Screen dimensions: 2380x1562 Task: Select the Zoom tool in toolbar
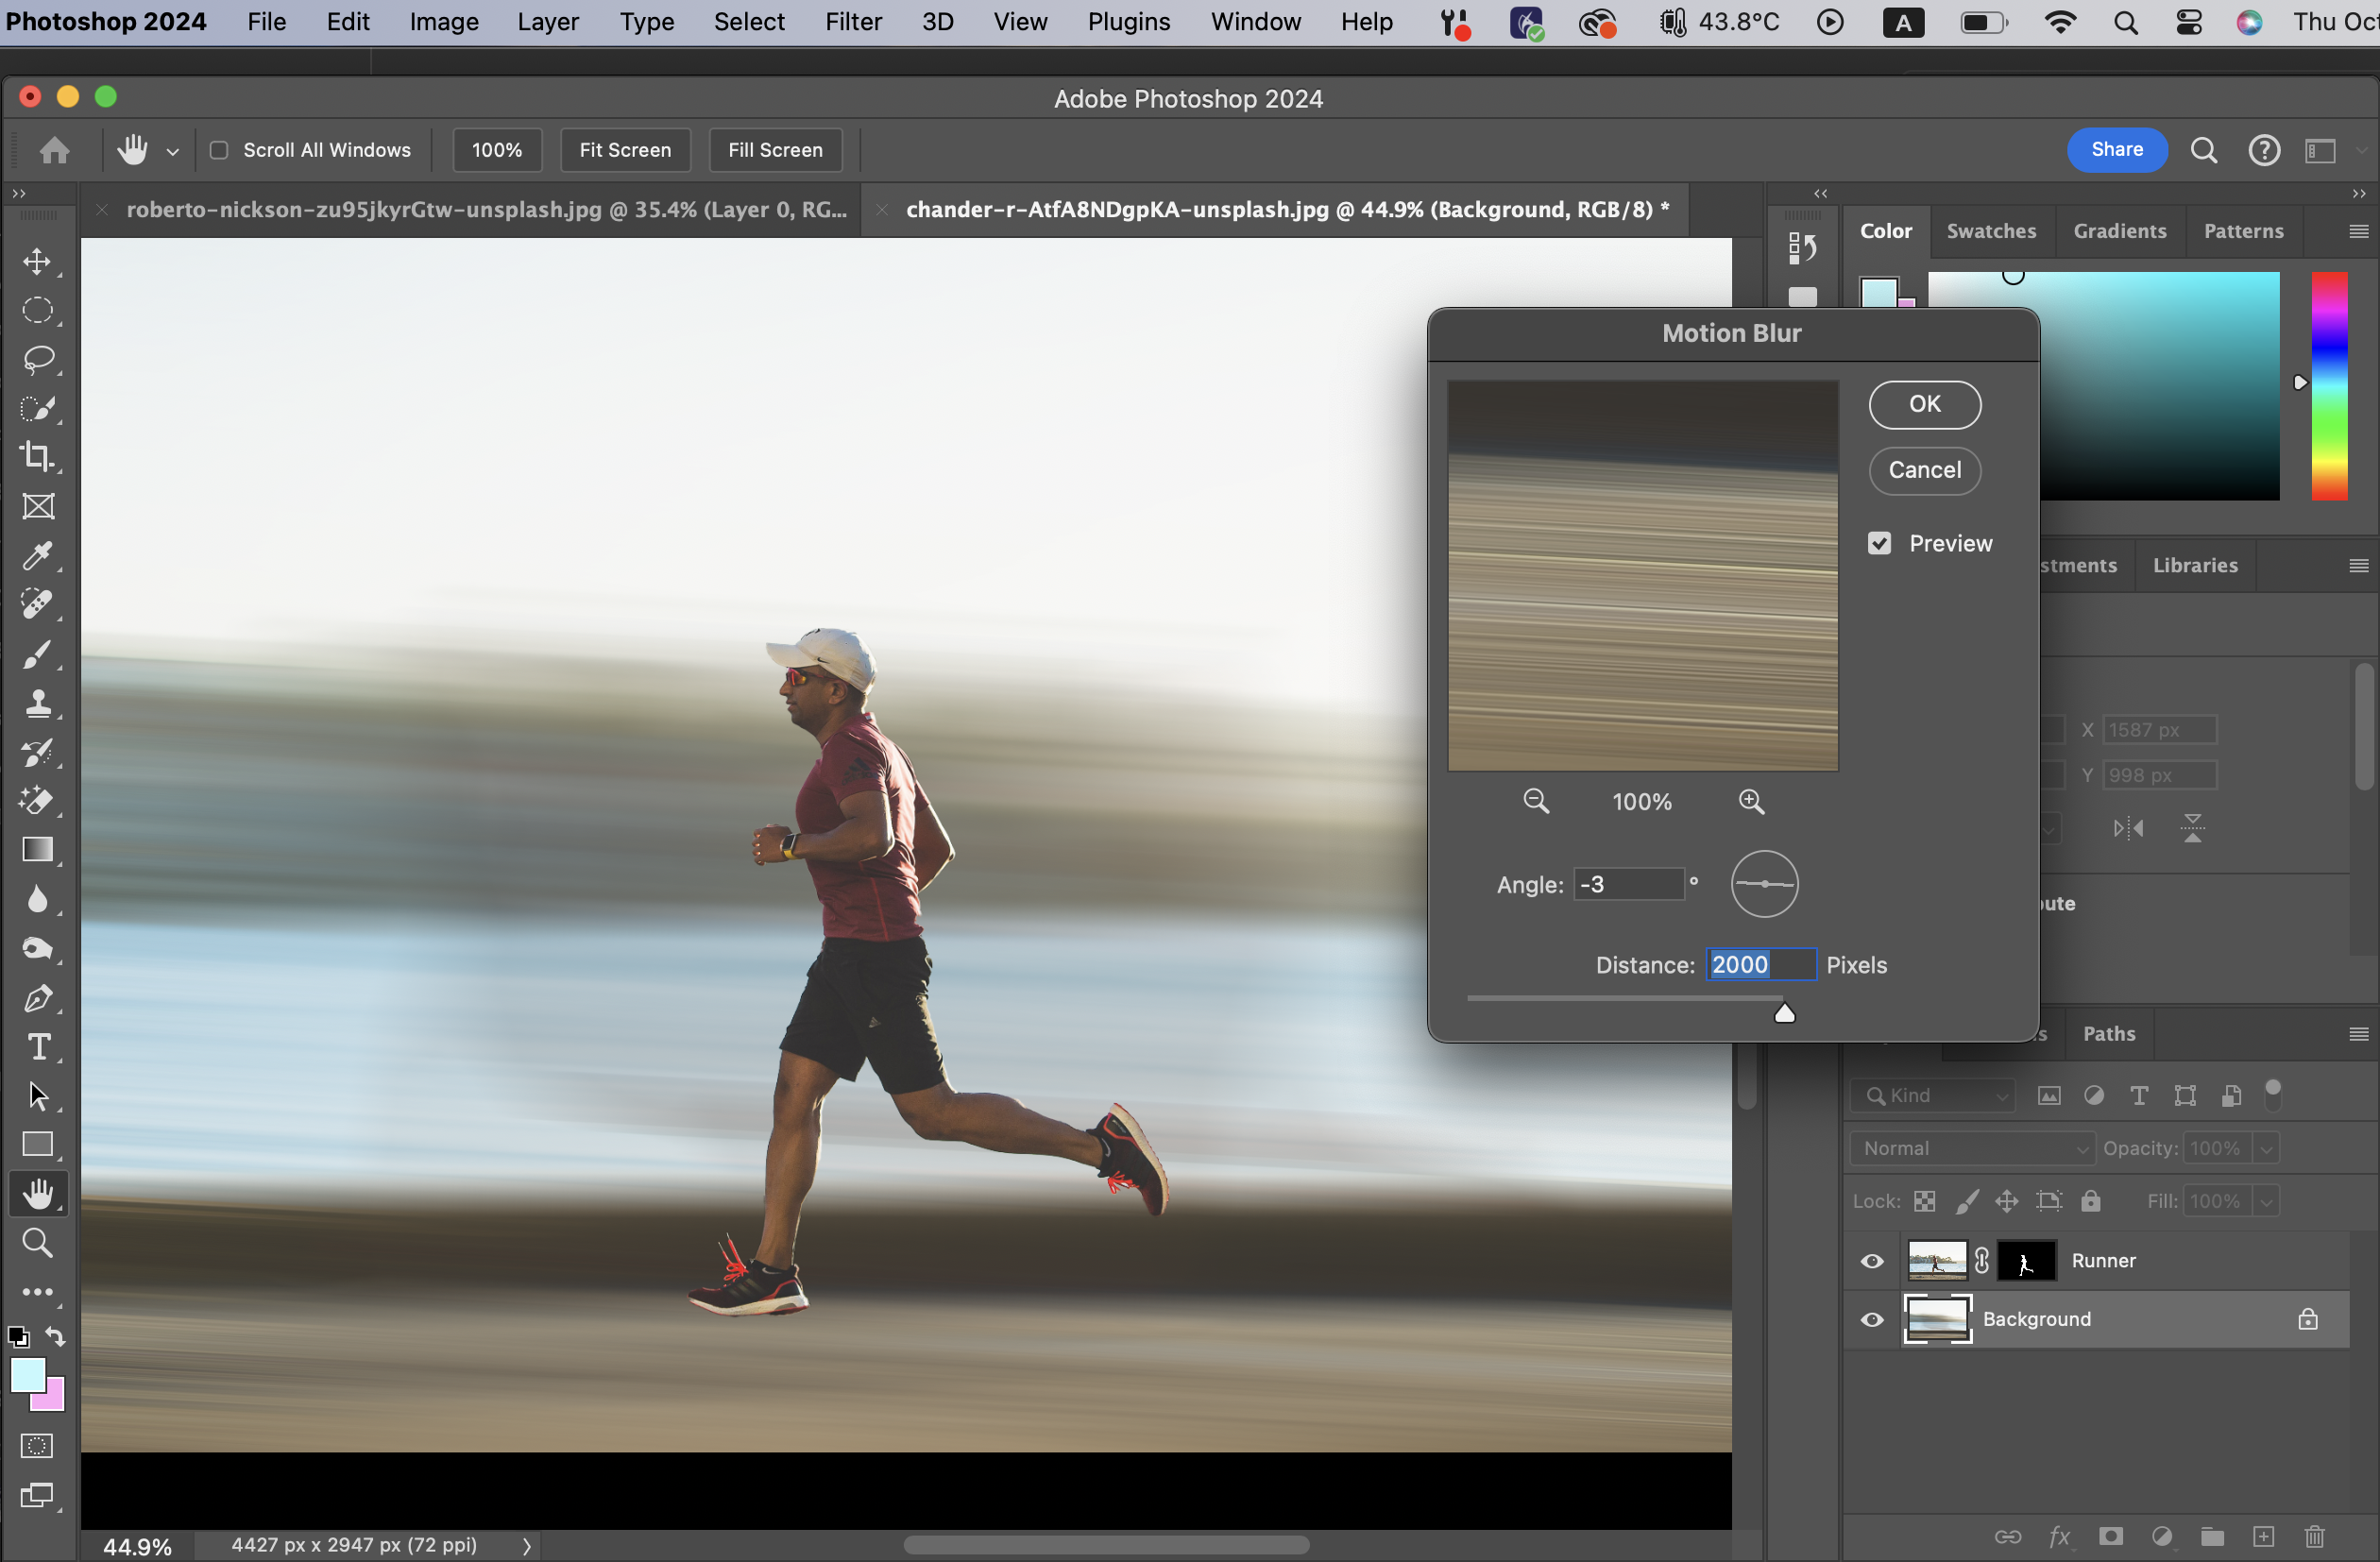pos(38,1243)
